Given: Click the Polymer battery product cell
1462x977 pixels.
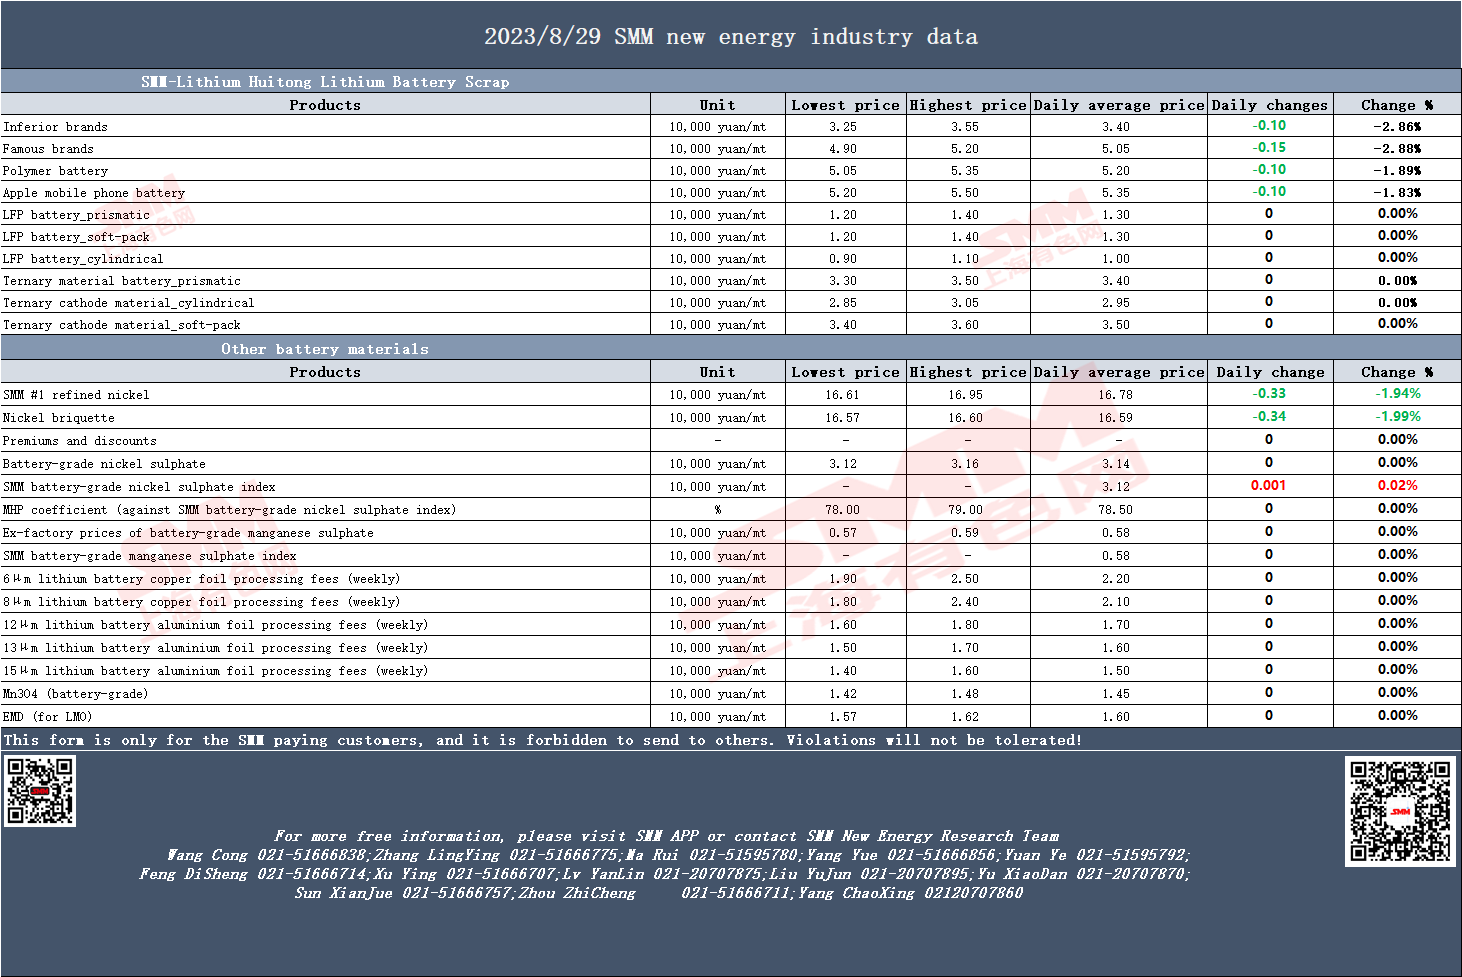Looking at the screenshot, I should pos(55,171).
